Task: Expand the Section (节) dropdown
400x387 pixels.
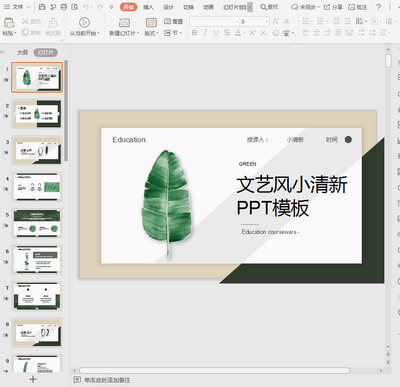Action: 180,33
